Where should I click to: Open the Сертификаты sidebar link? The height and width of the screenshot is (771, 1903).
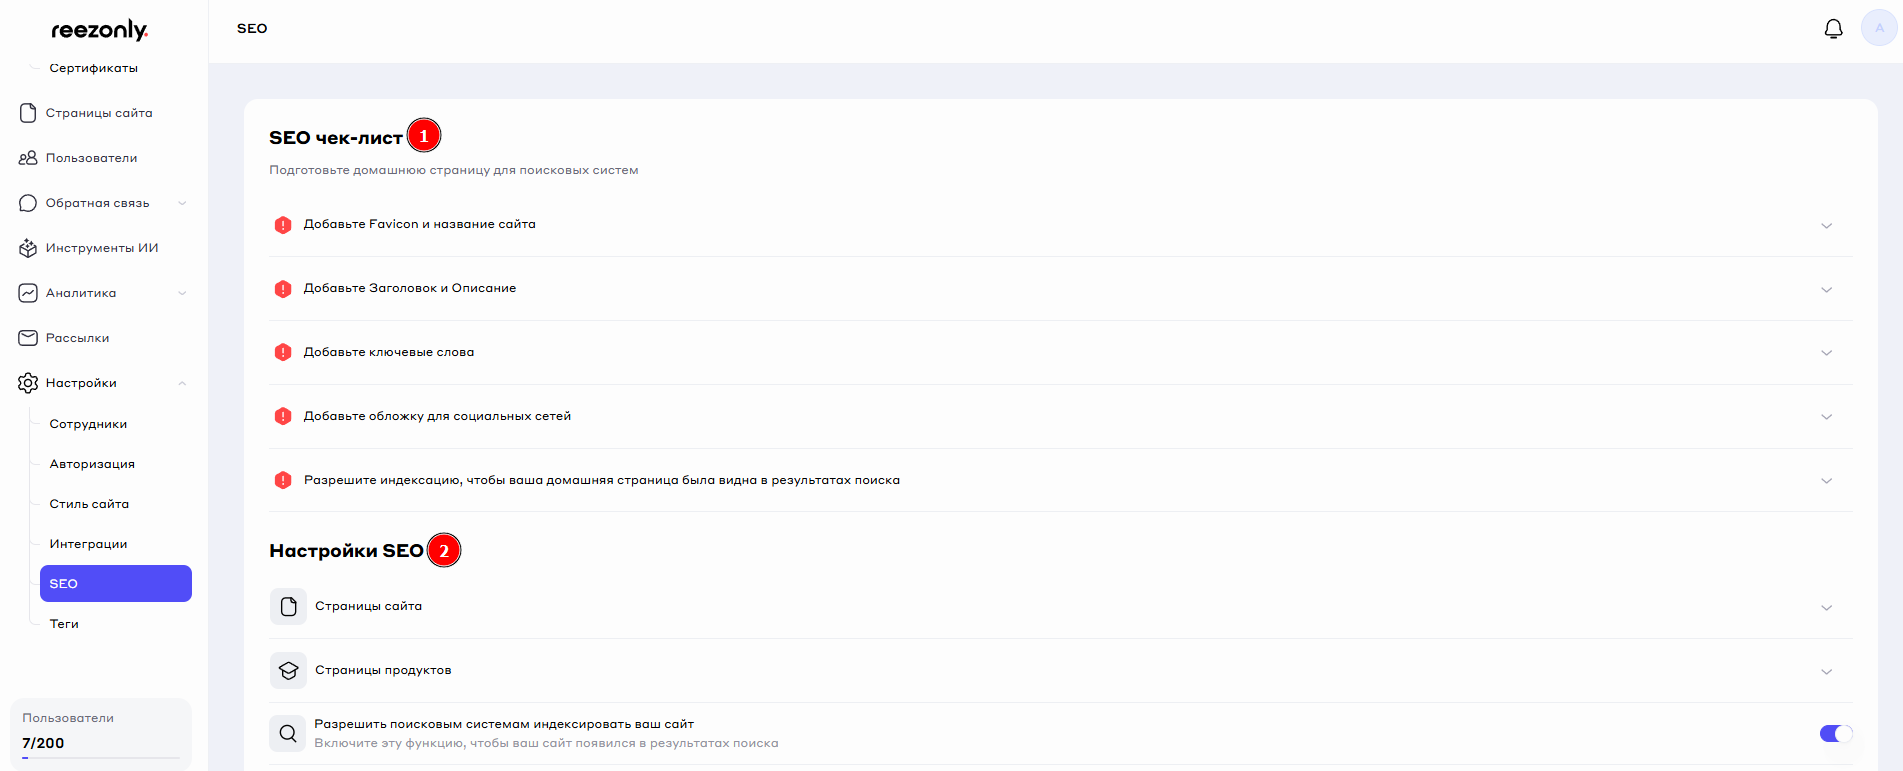pyautogui.click(x=93, y=68)
